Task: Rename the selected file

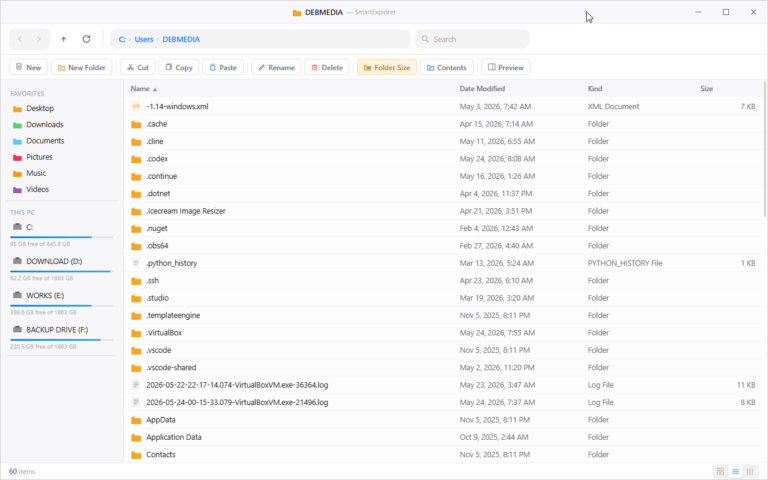Action: click(276, 68)
